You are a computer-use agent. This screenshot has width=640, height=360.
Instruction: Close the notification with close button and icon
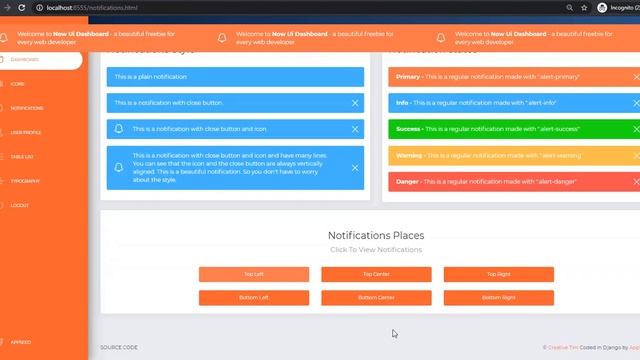[x=355, y=129]
